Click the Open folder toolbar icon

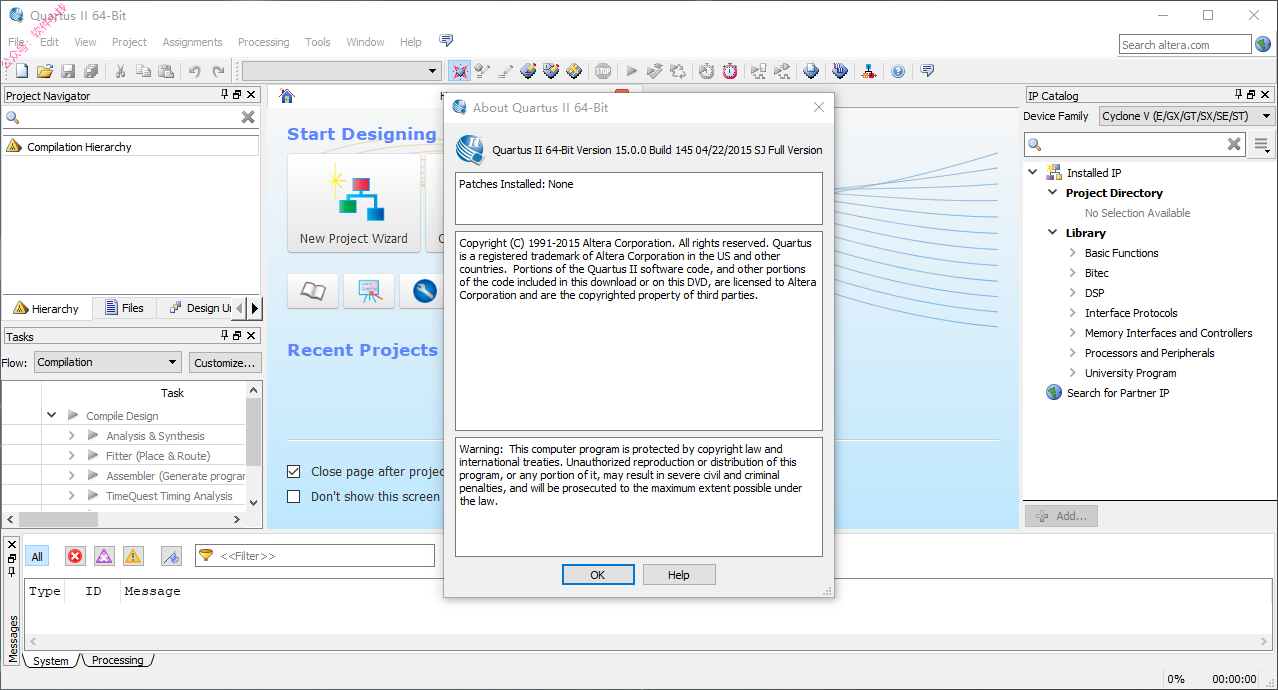coord(44,71)
